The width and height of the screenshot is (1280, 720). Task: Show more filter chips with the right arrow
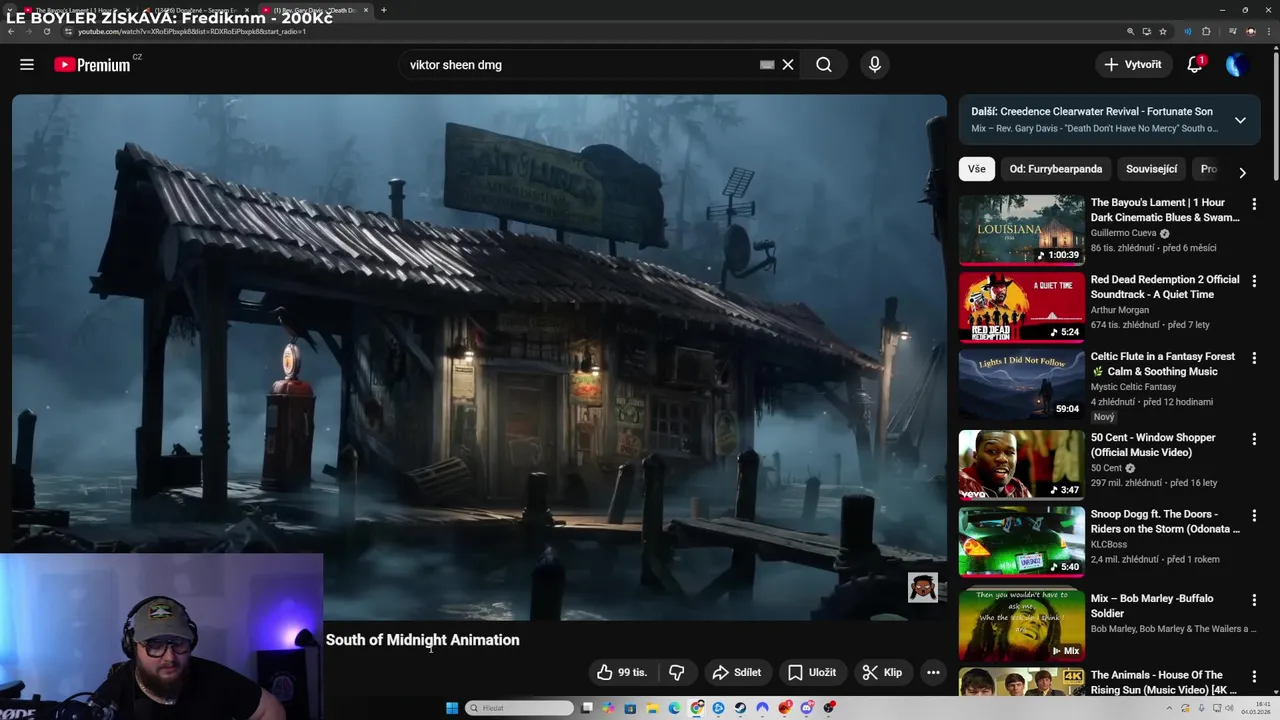tap(1242, 172)
